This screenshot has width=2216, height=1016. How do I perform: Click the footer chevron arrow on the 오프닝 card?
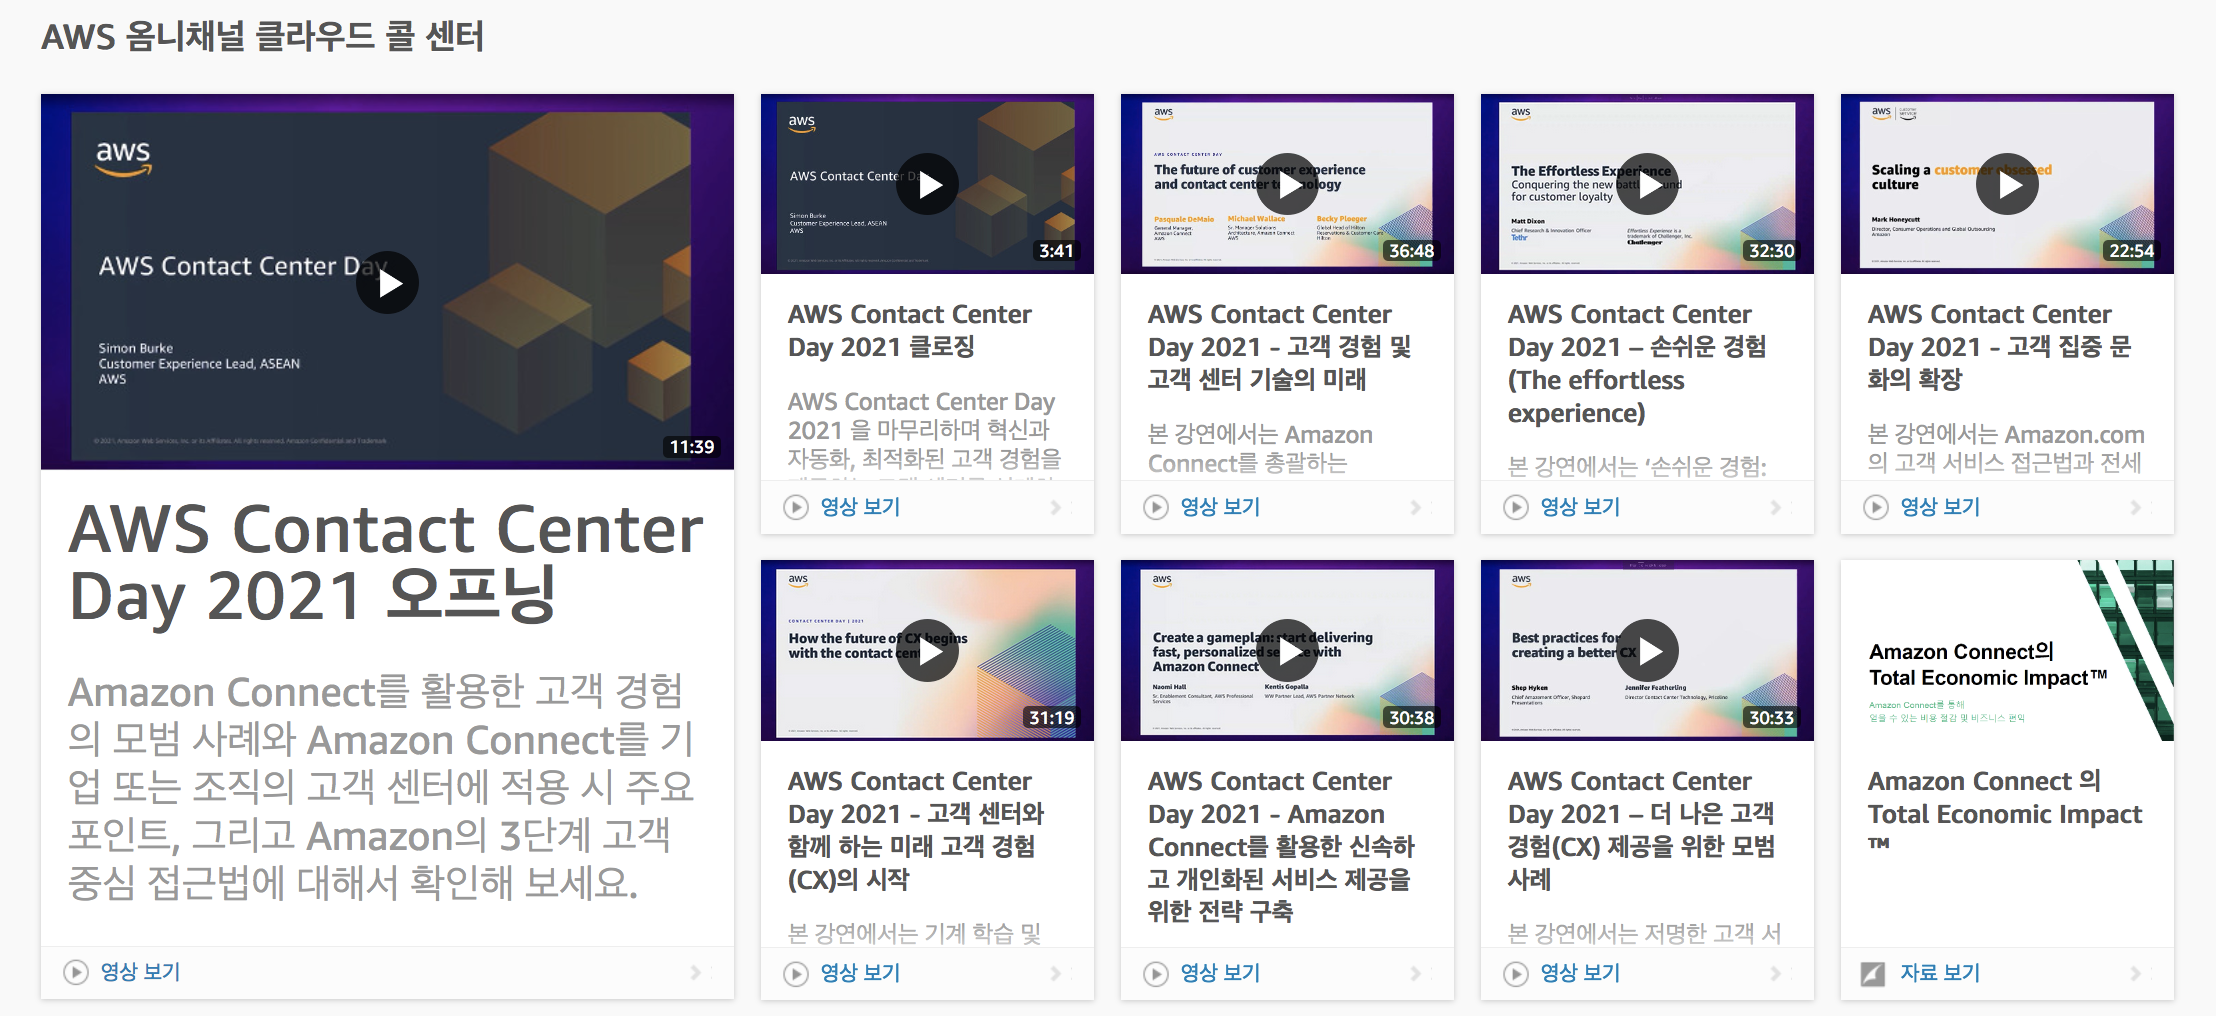[x=695, y=972]
